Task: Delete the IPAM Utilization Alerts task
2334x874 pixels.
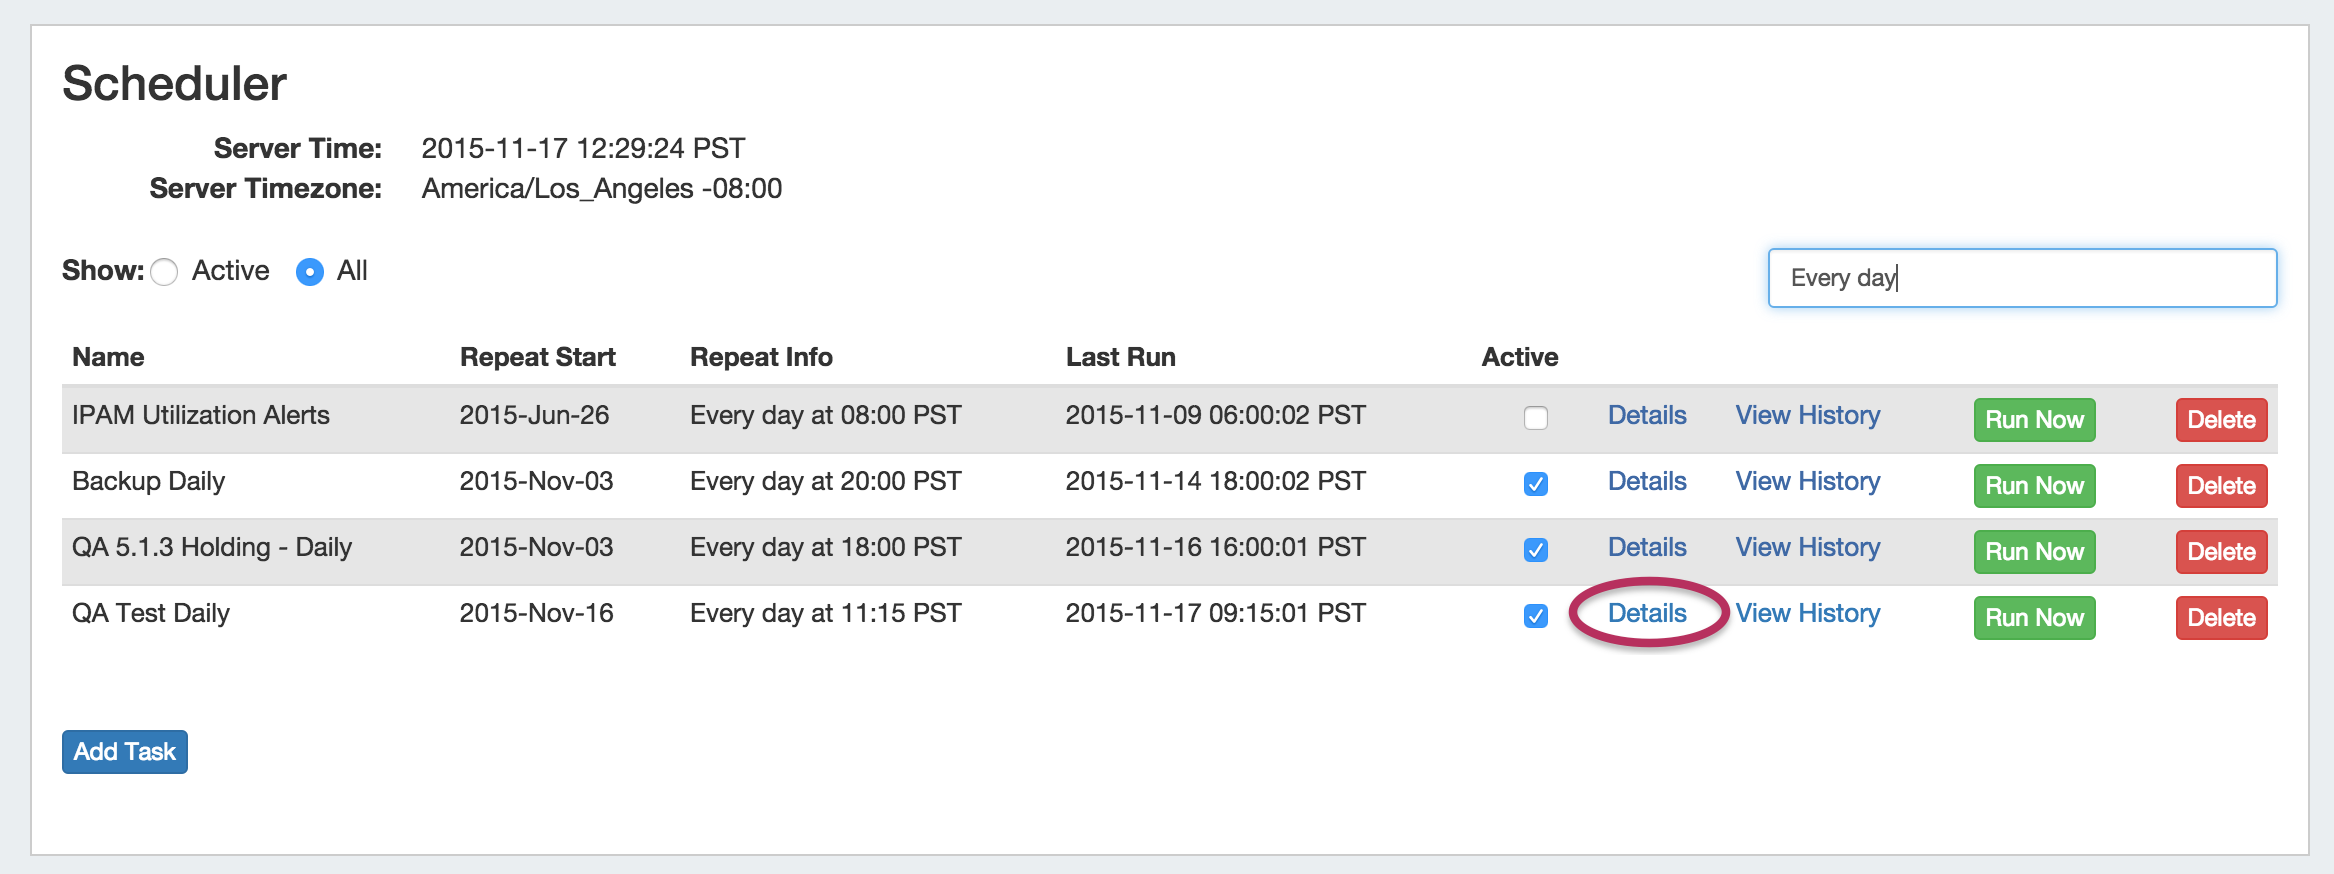Action: coord(2220,420)
